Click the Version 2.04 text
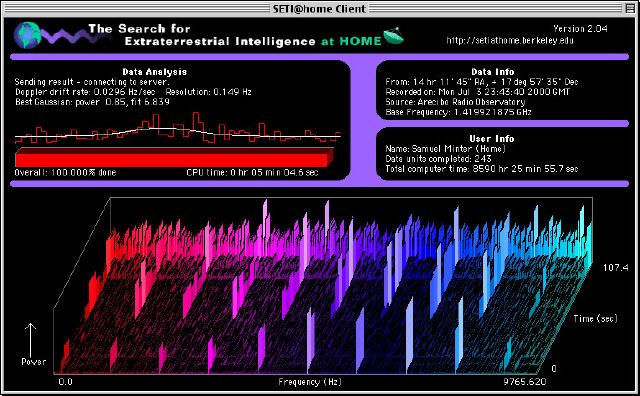640x396 pixels. click(x=580, y=29)
